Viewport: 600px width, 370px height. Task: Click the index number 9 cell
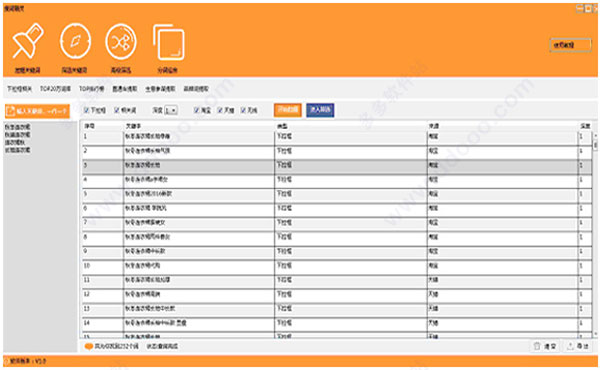click(103, 252)
